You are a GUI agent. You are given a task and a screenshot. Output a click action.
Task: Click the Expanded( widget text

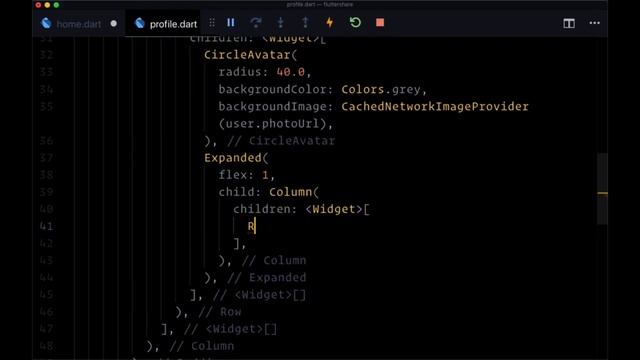coord(236,158)
